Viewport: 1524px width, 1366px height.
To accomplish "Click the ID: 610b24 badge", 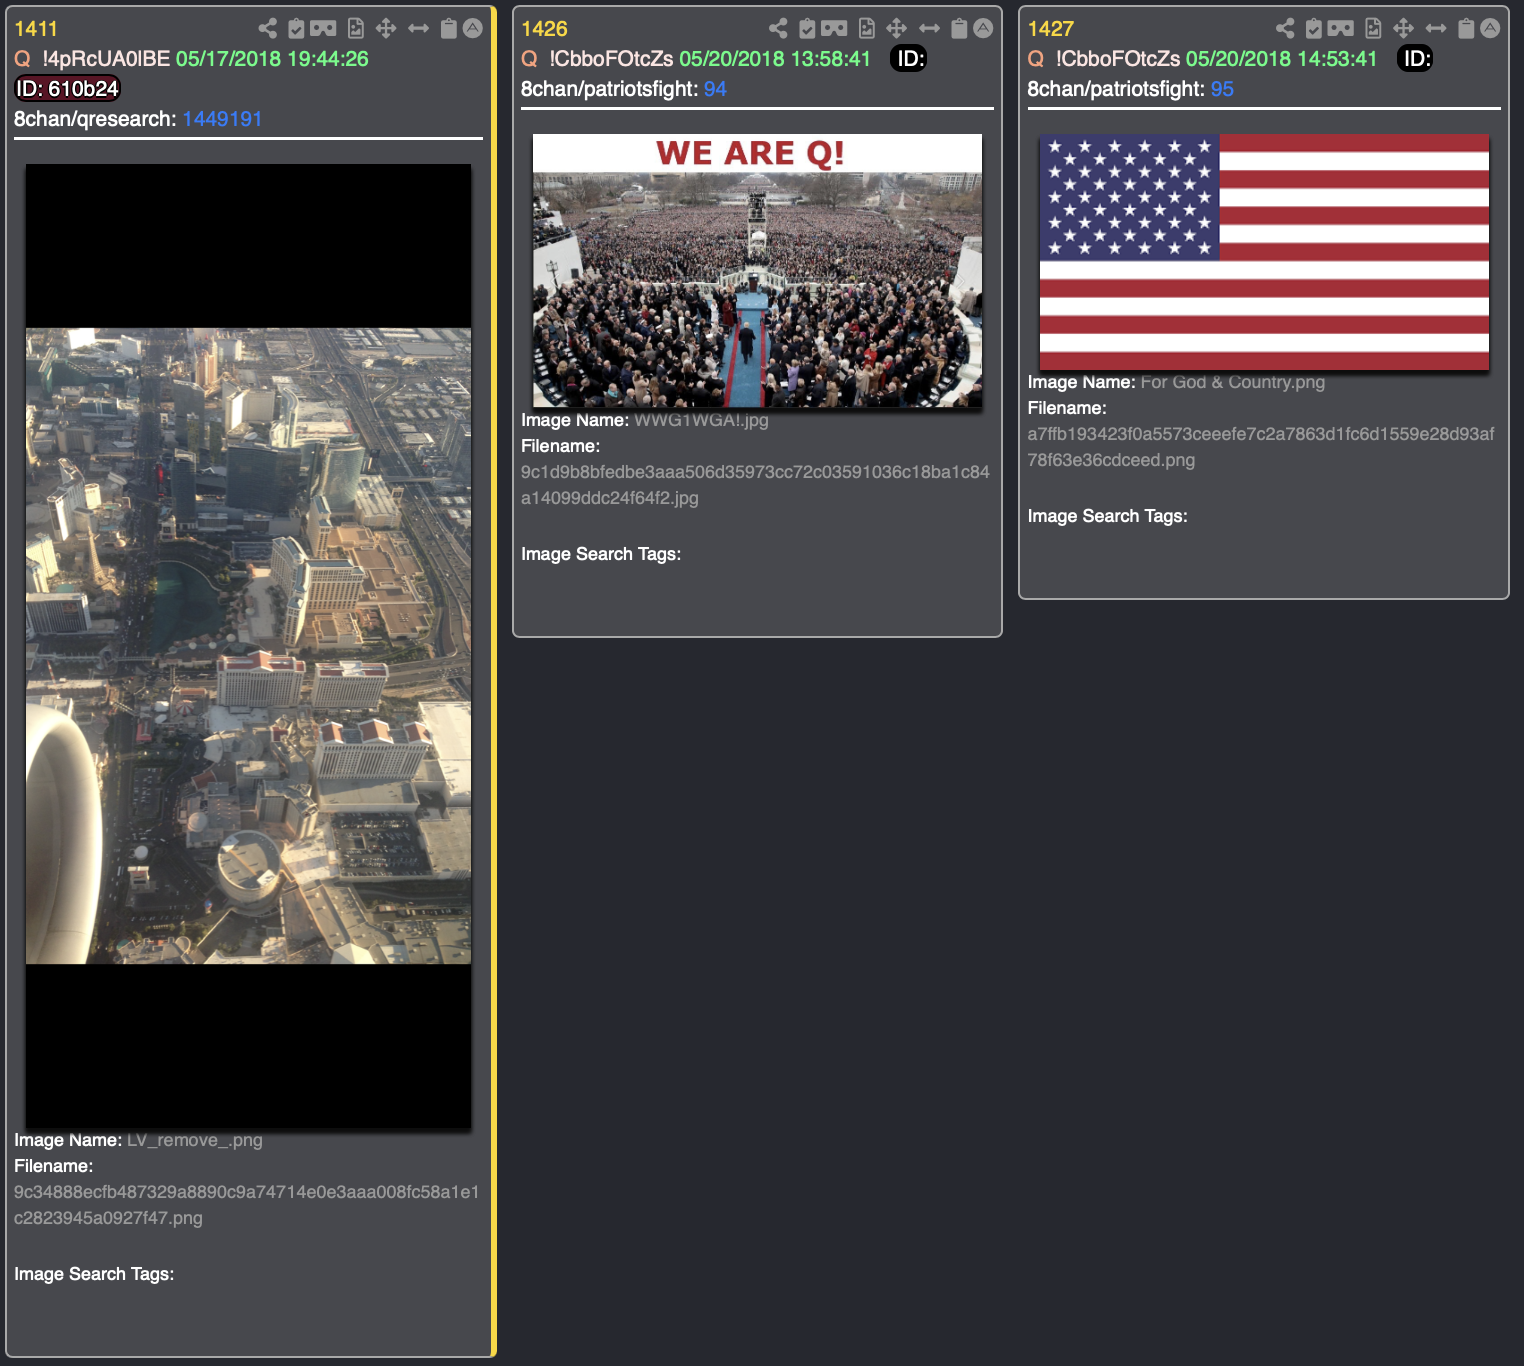I will click(67, 89).
